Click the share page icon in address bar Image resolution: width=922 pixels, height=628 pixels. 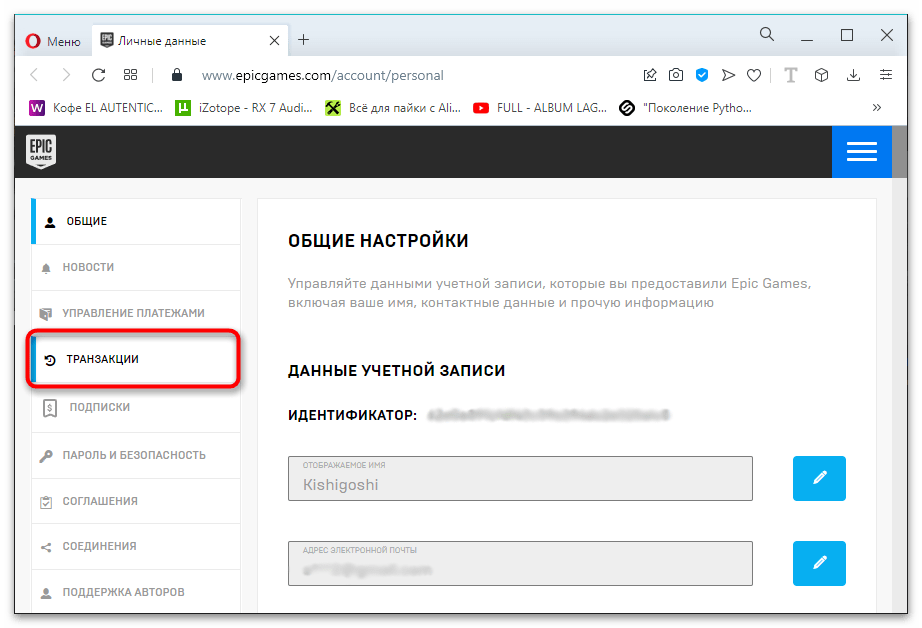[650, 75]
